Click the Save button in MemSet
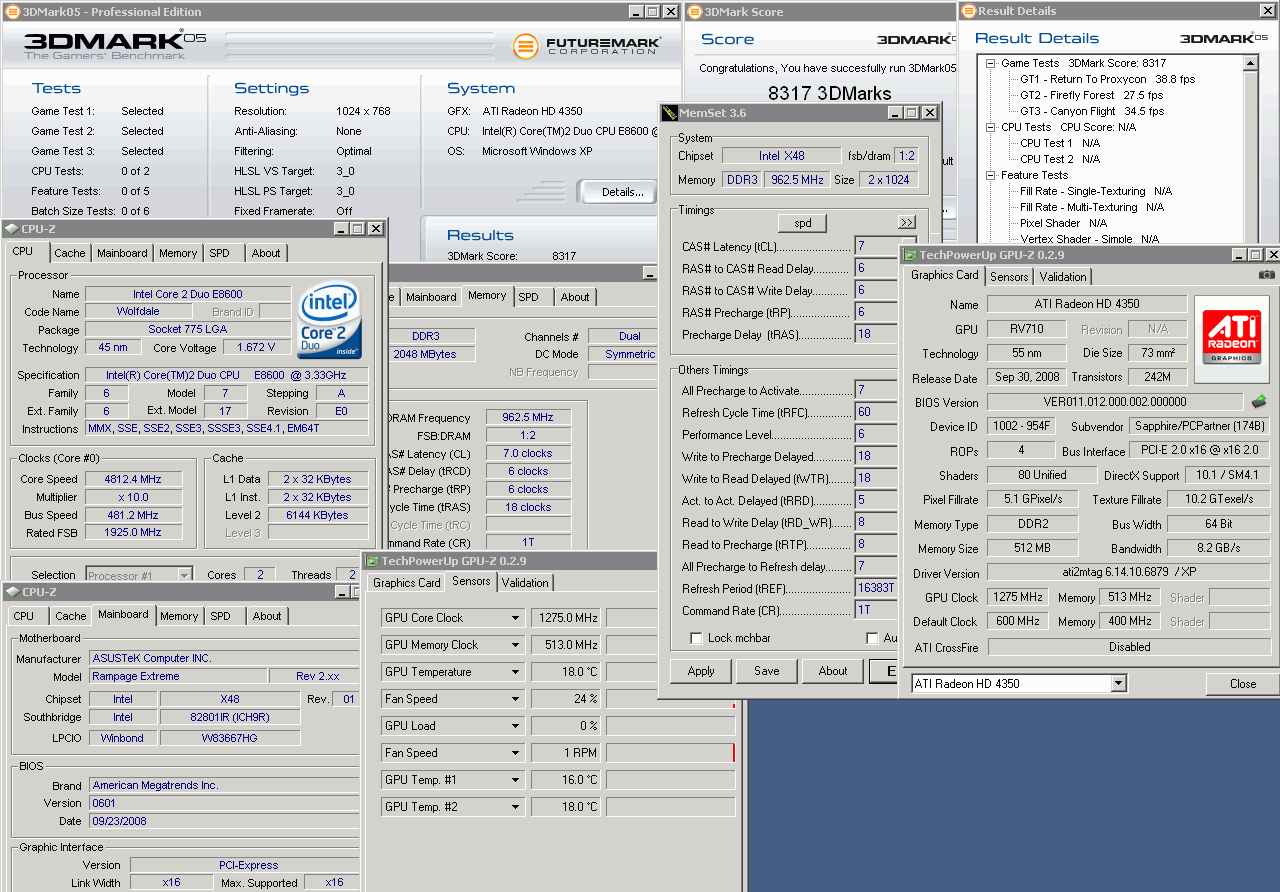The width and height of the screenshot is (1280, 892). coord(767,671)
